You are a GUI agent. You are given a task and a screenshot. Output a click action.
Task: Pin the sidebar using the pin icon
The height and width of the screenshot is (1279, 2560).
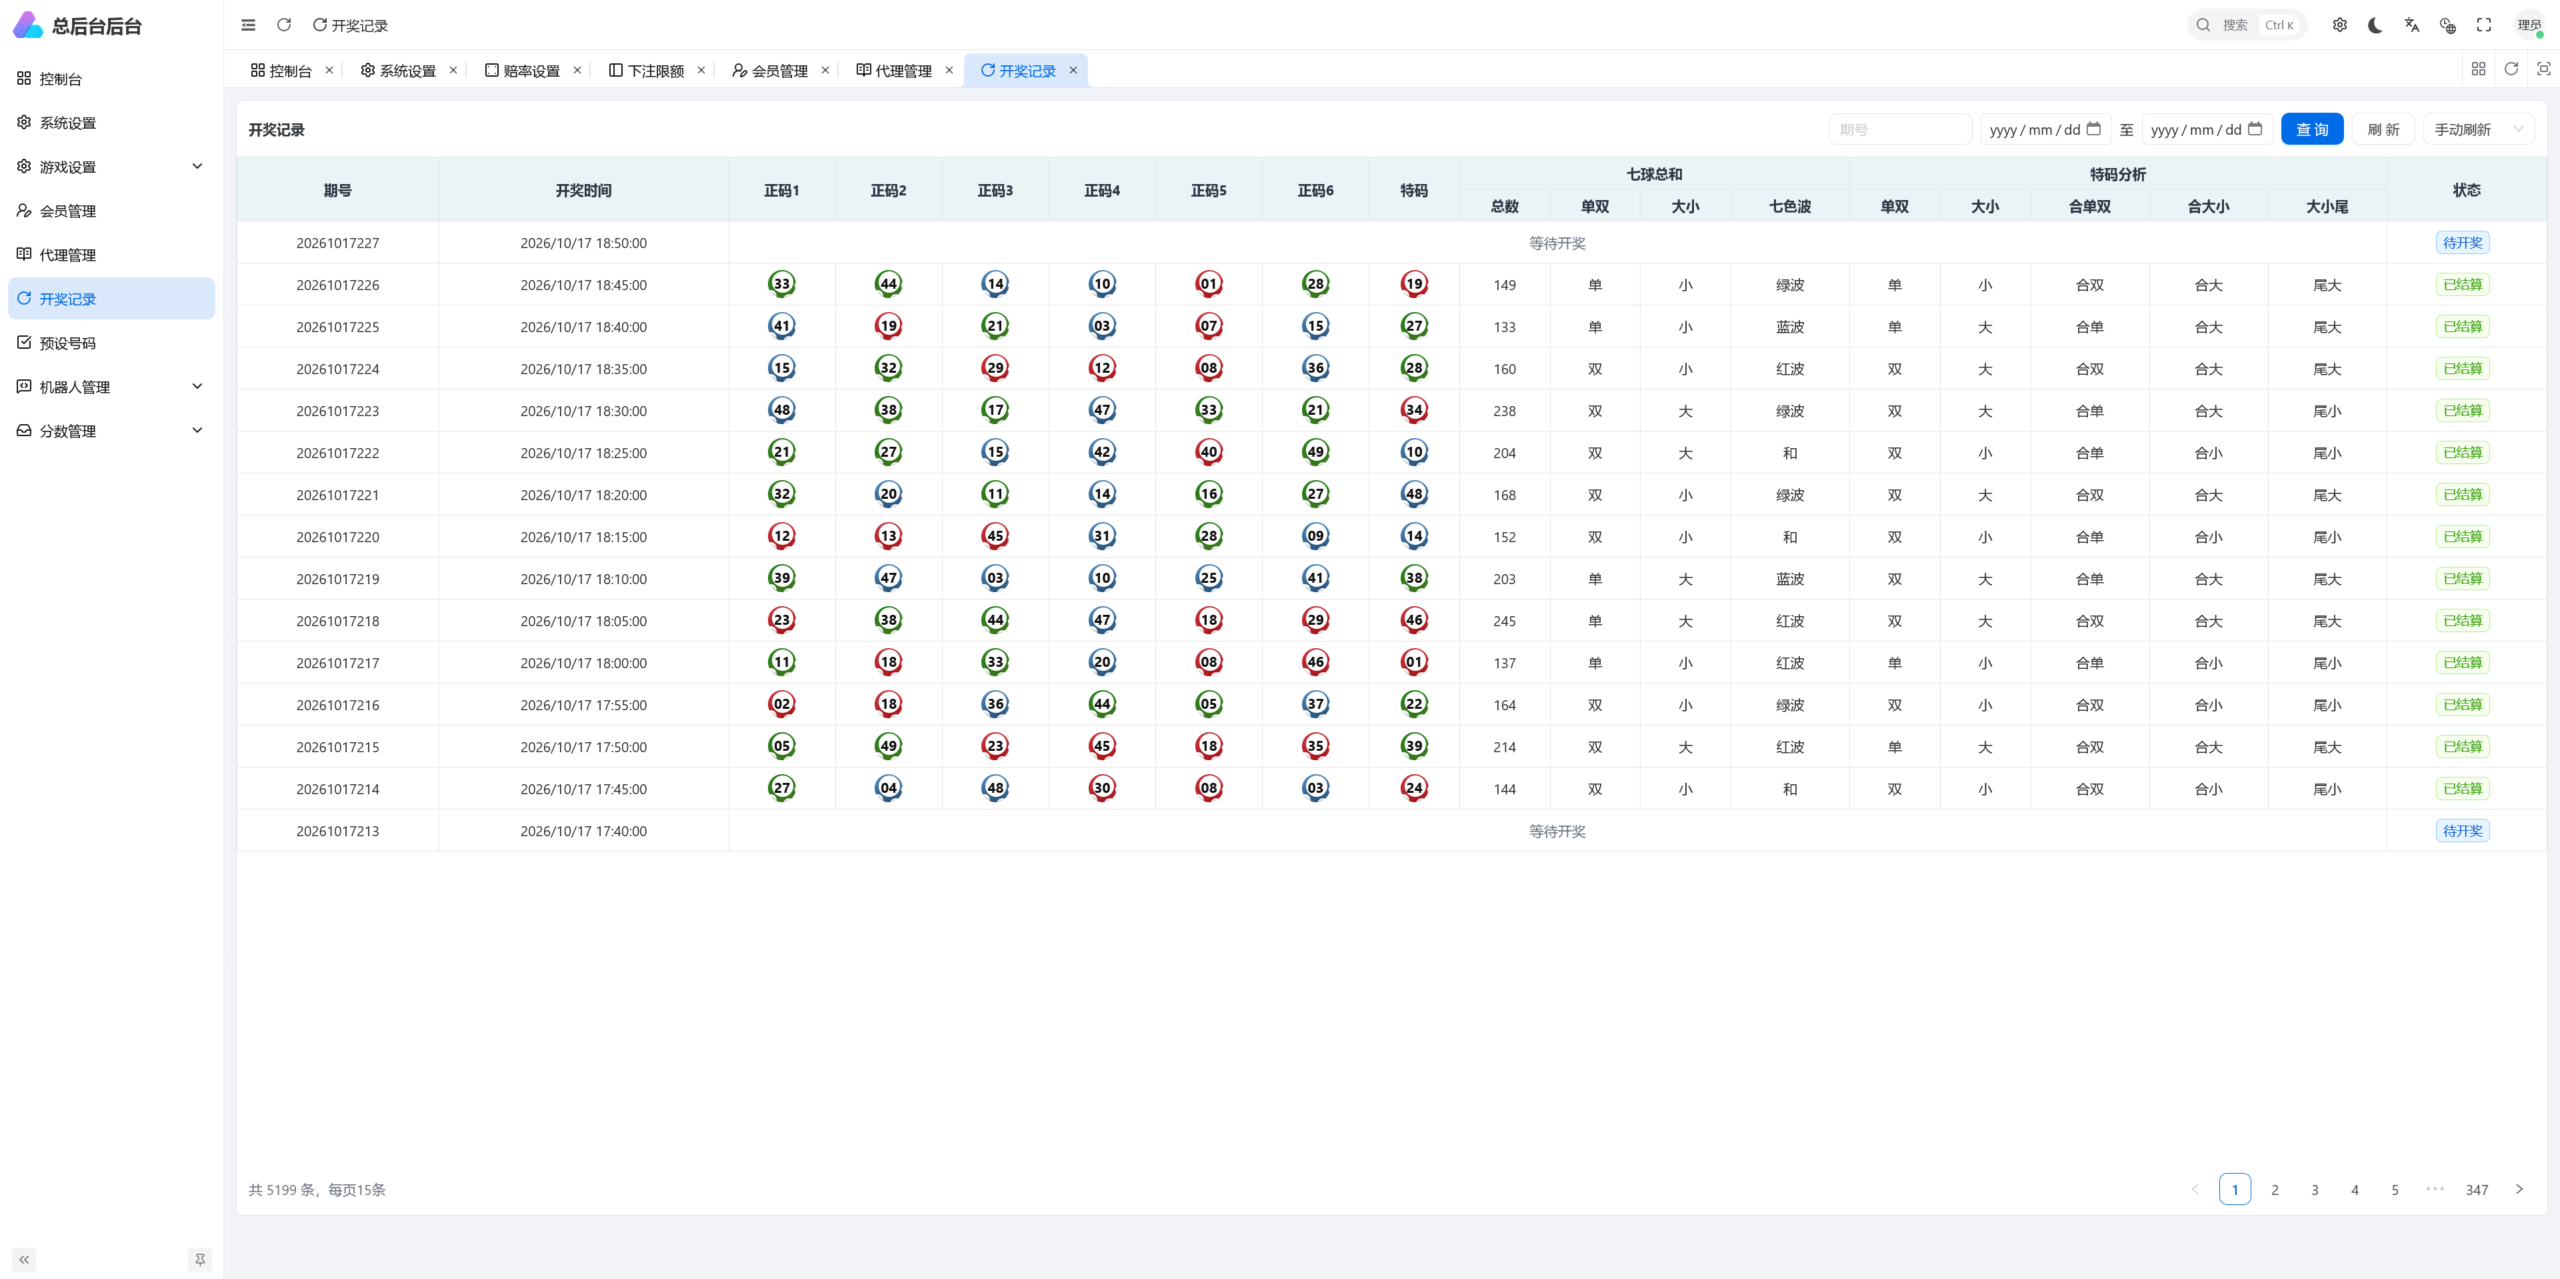(x=200, y=1260)
